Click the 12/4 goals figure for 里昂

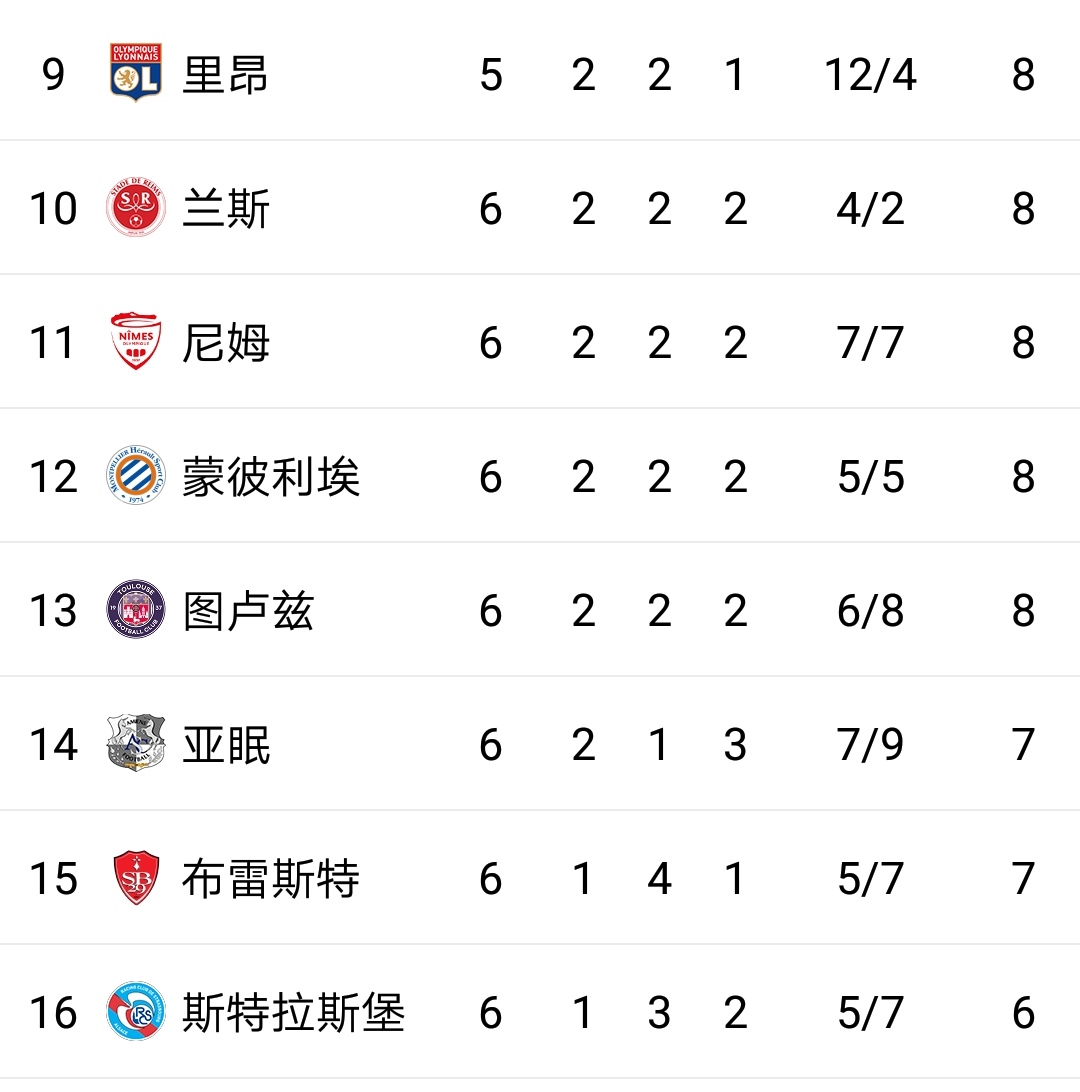click(870, 75)
